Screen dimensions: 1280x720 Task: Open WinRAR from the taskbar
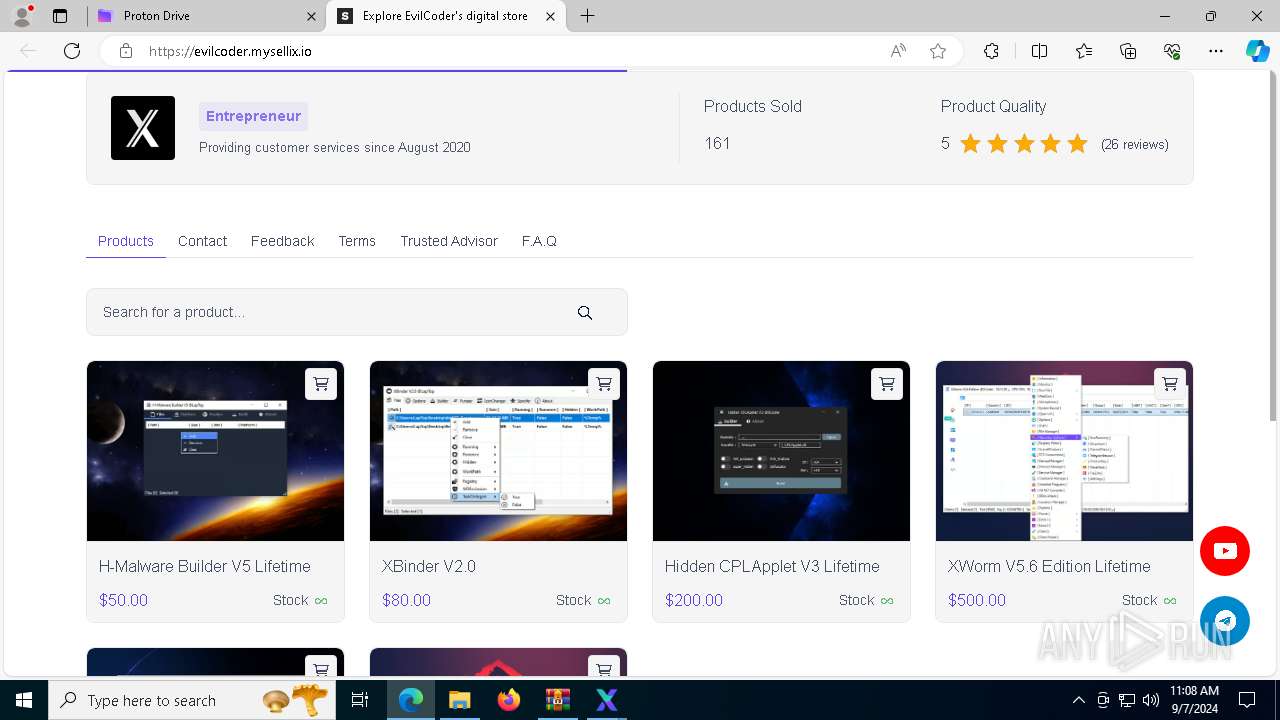557,700
